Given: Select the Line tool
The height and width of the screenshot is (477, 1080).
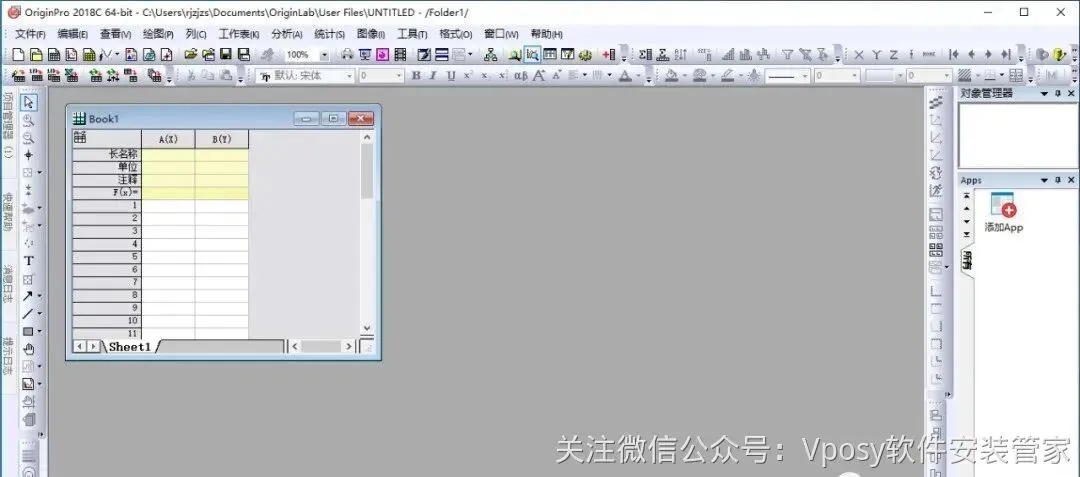Looking at the screenshot, I should tap(28, 314).
